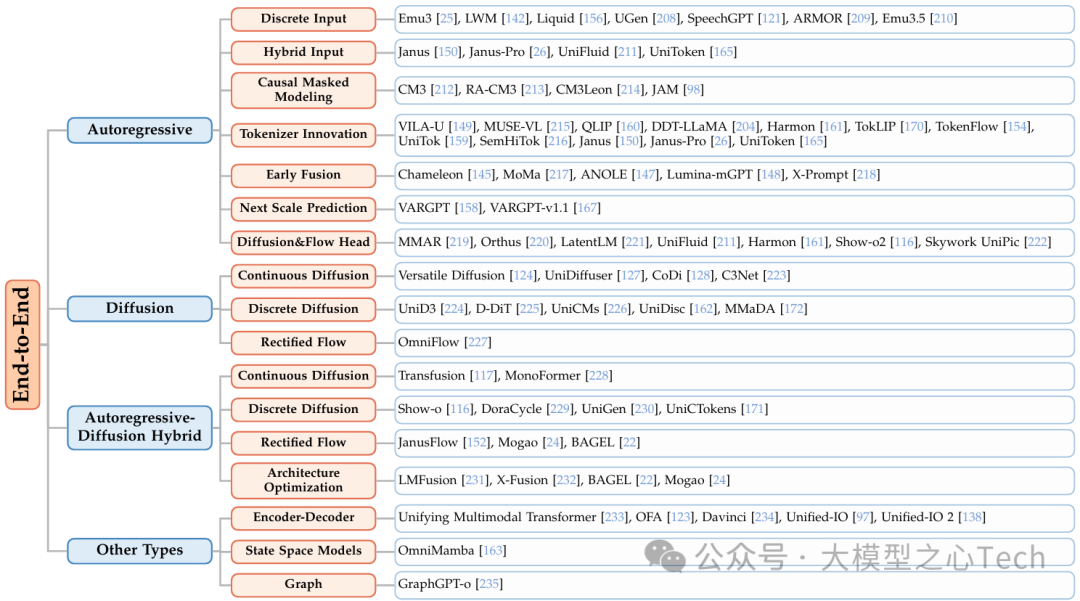Viewport: 1080px width, 601px height.
Task: Click the text "TokLIP"
Action: coord(875,127)
